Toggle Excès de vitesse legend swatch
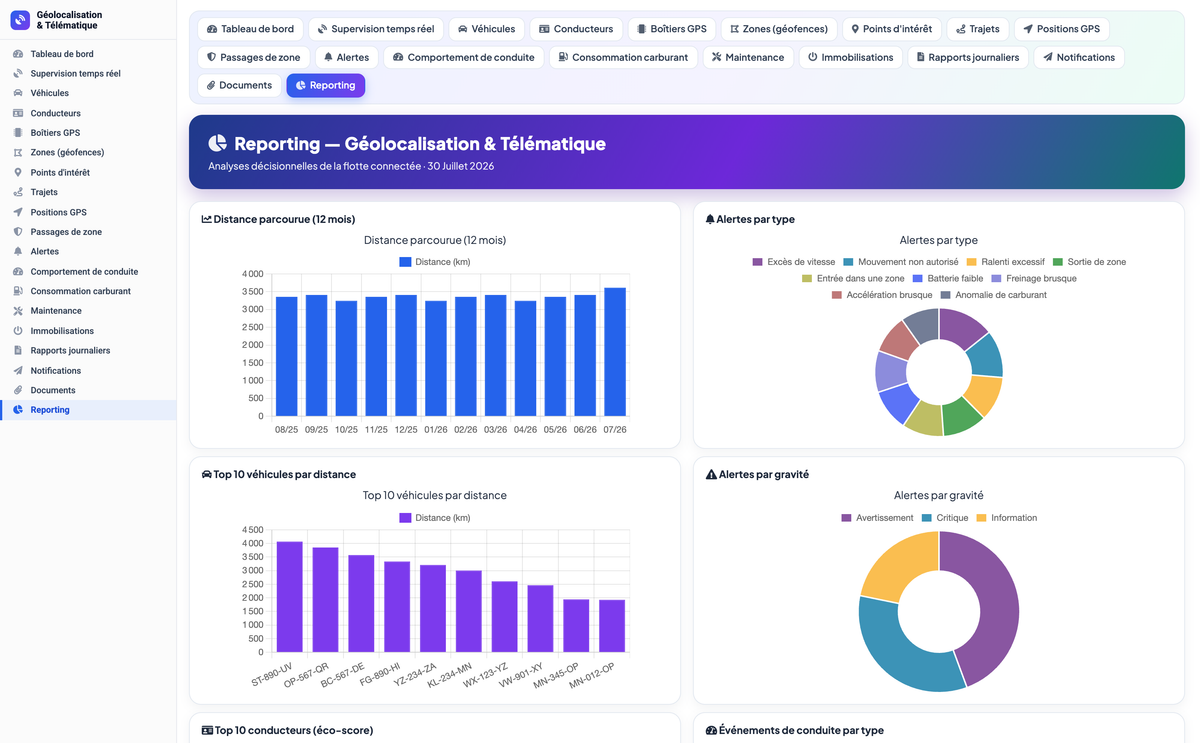This screenshot has width=1200, height=743. (x=757, y=262)
